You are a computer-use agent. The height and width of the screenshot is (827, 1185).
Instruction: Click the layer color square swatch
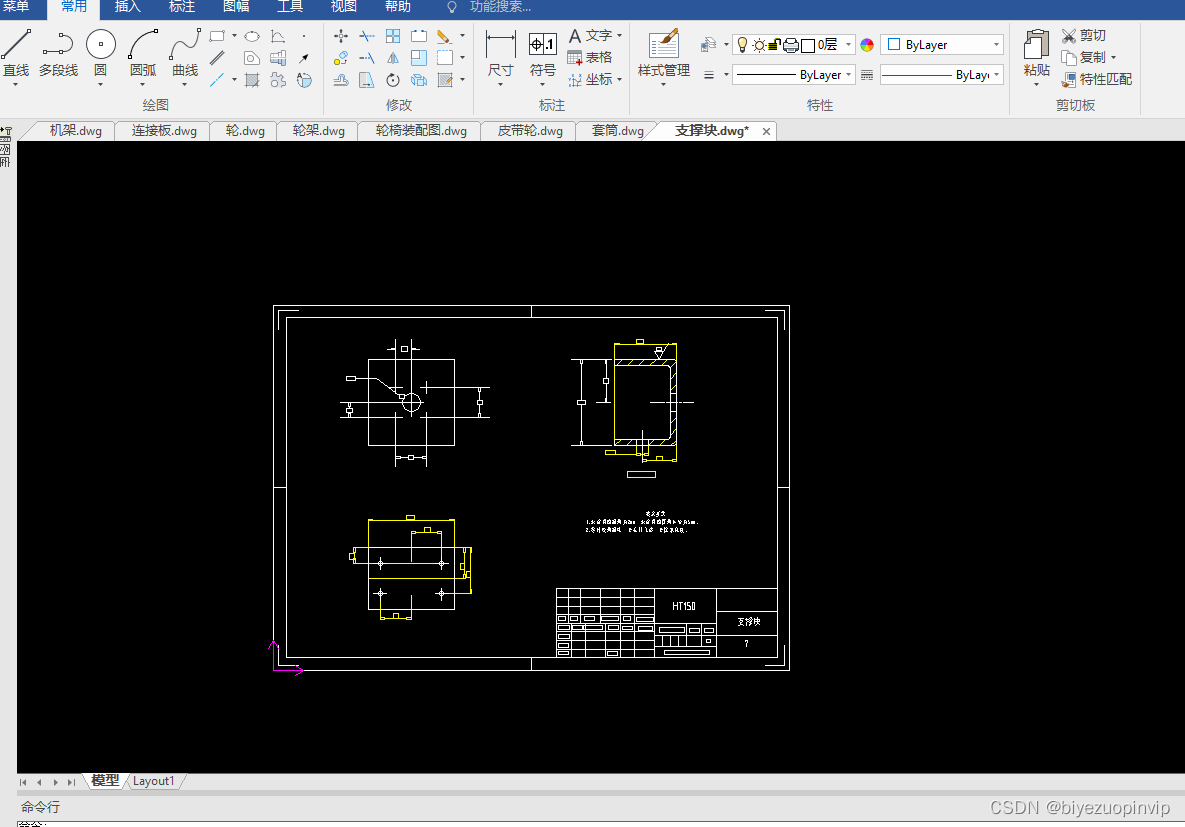tap(807, 45)
